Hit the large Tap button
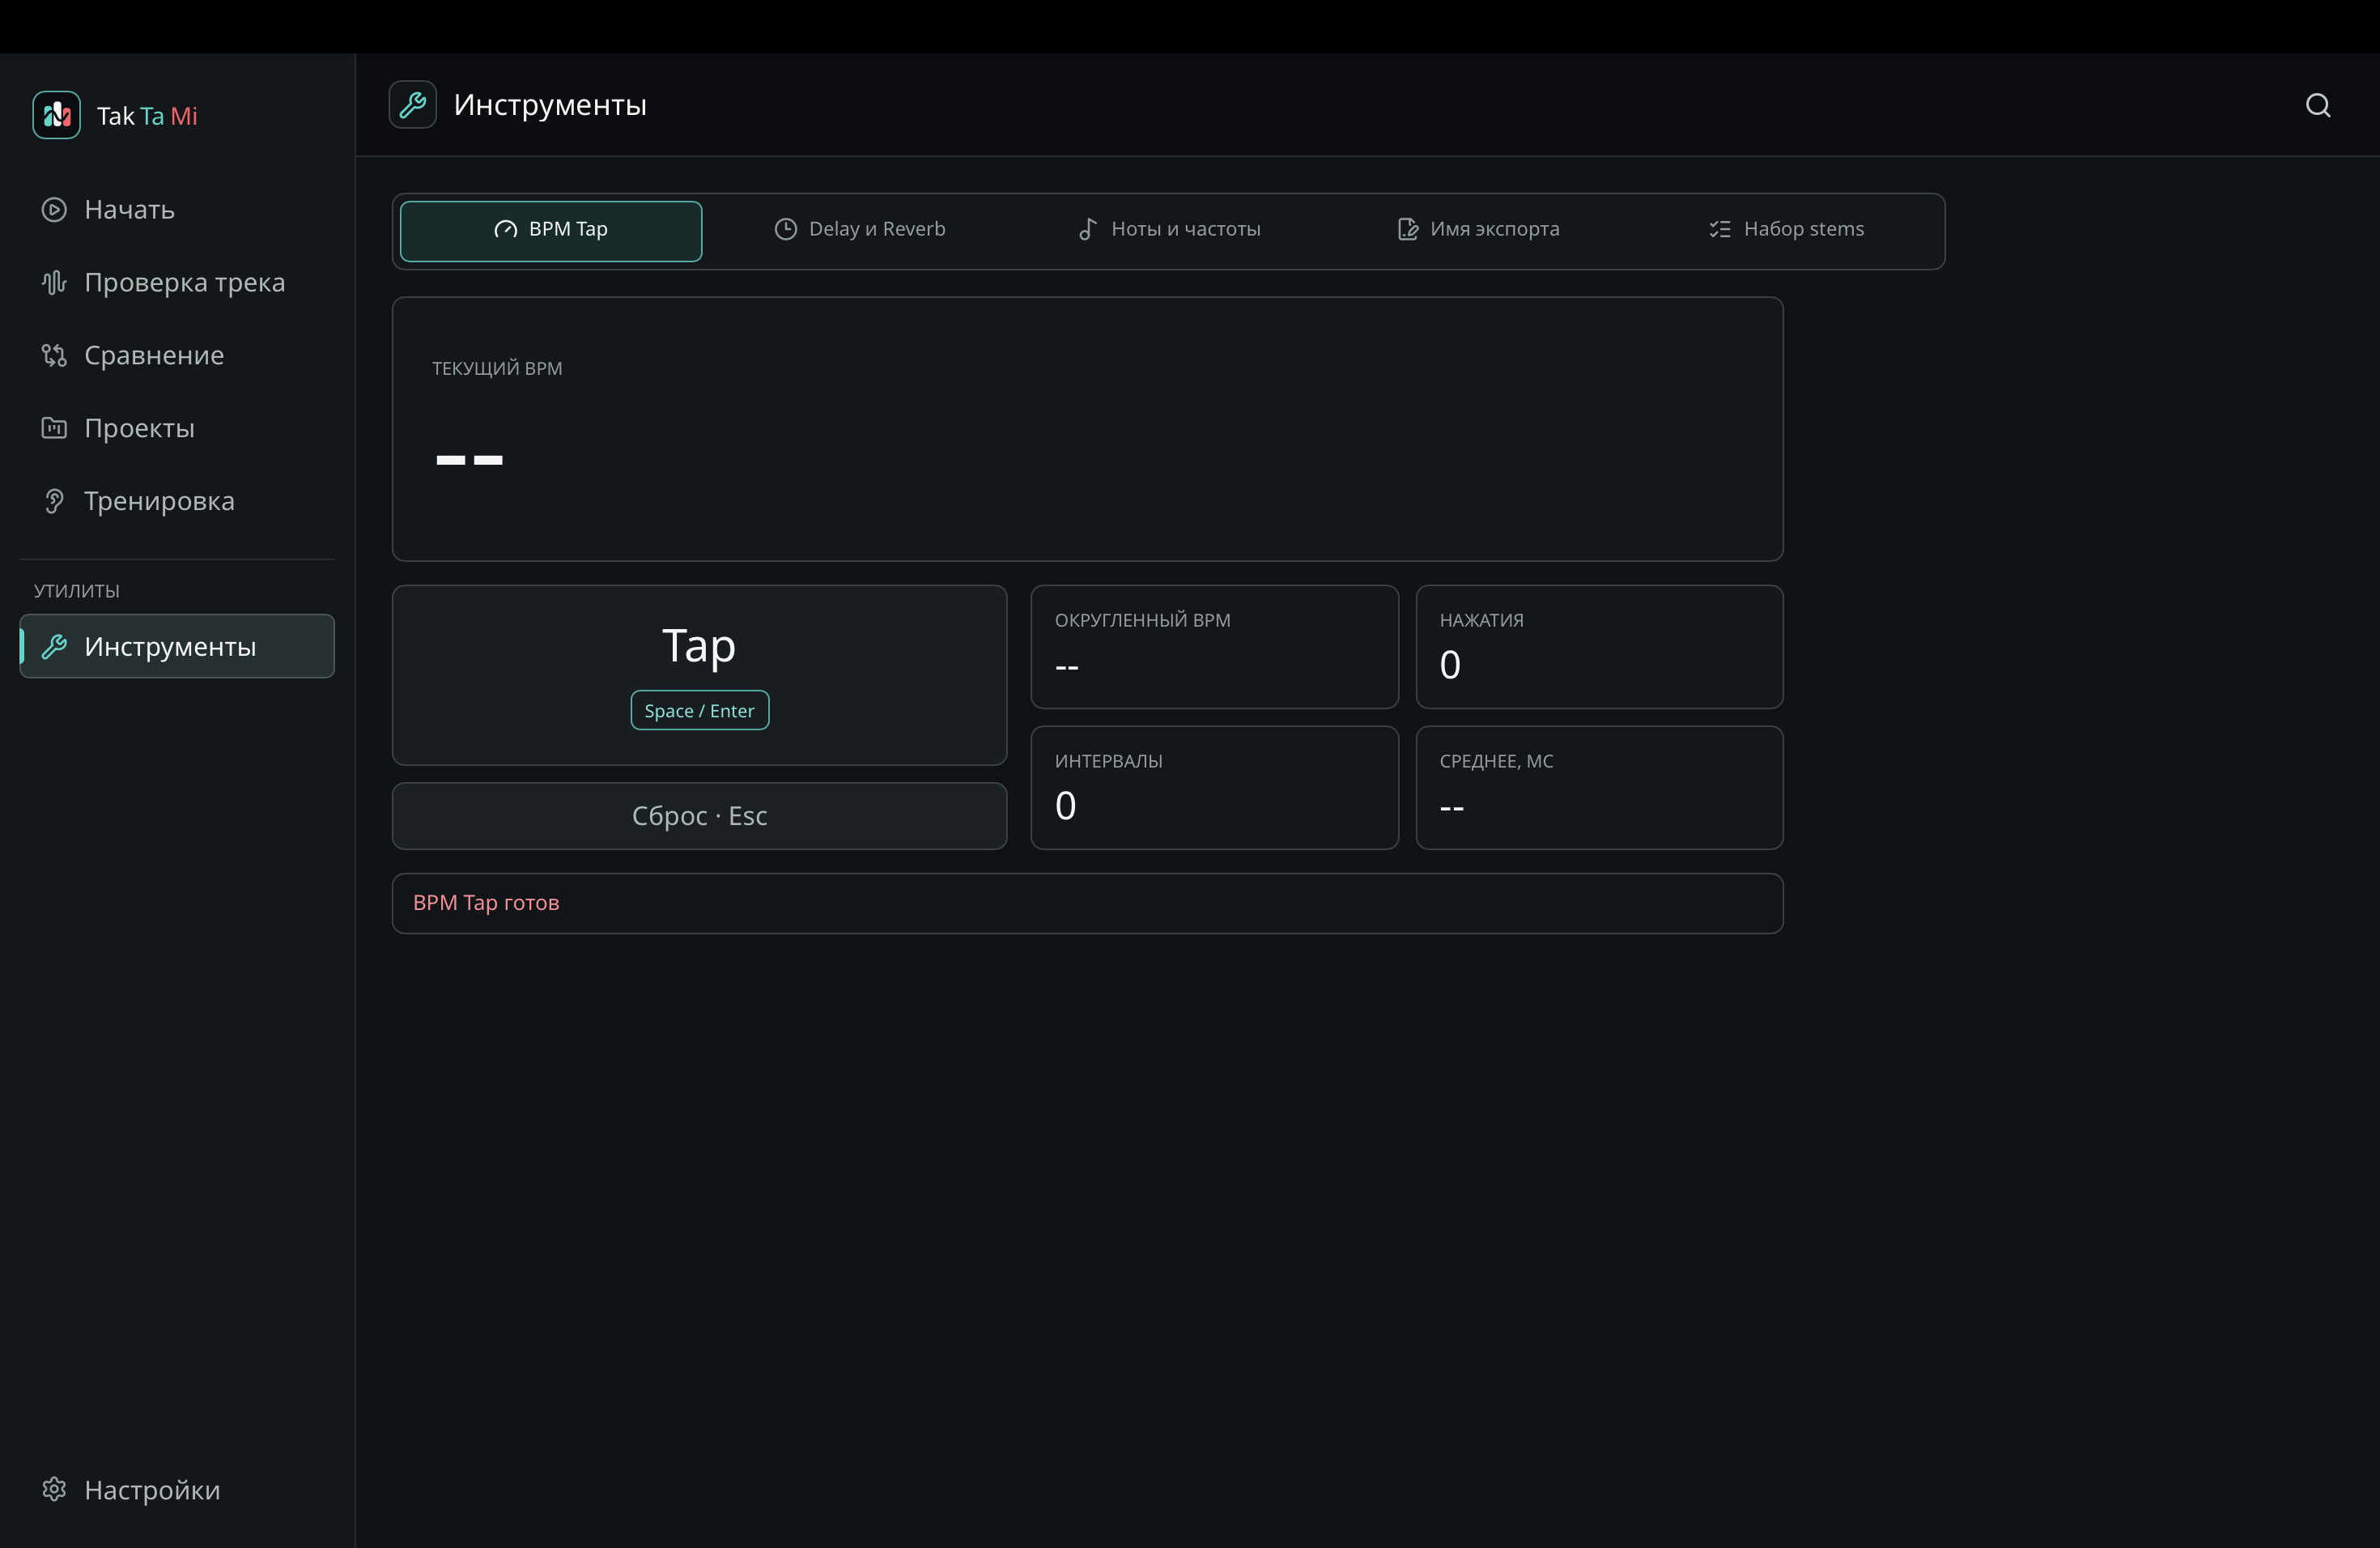The width and height of the screenshot is (2380, 1548). click(699, 675)
